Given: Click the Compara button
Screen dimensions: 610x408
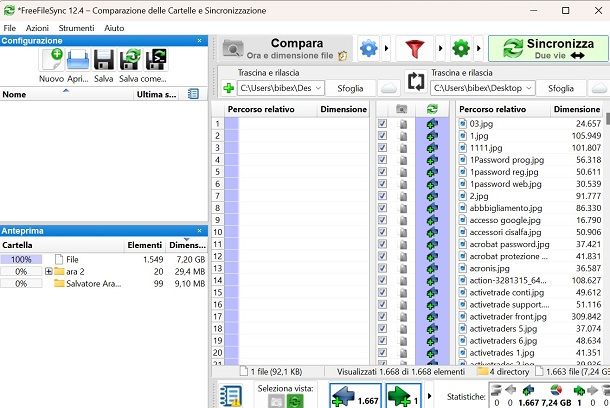Looking at the screenshot, I should click(285, 49).
